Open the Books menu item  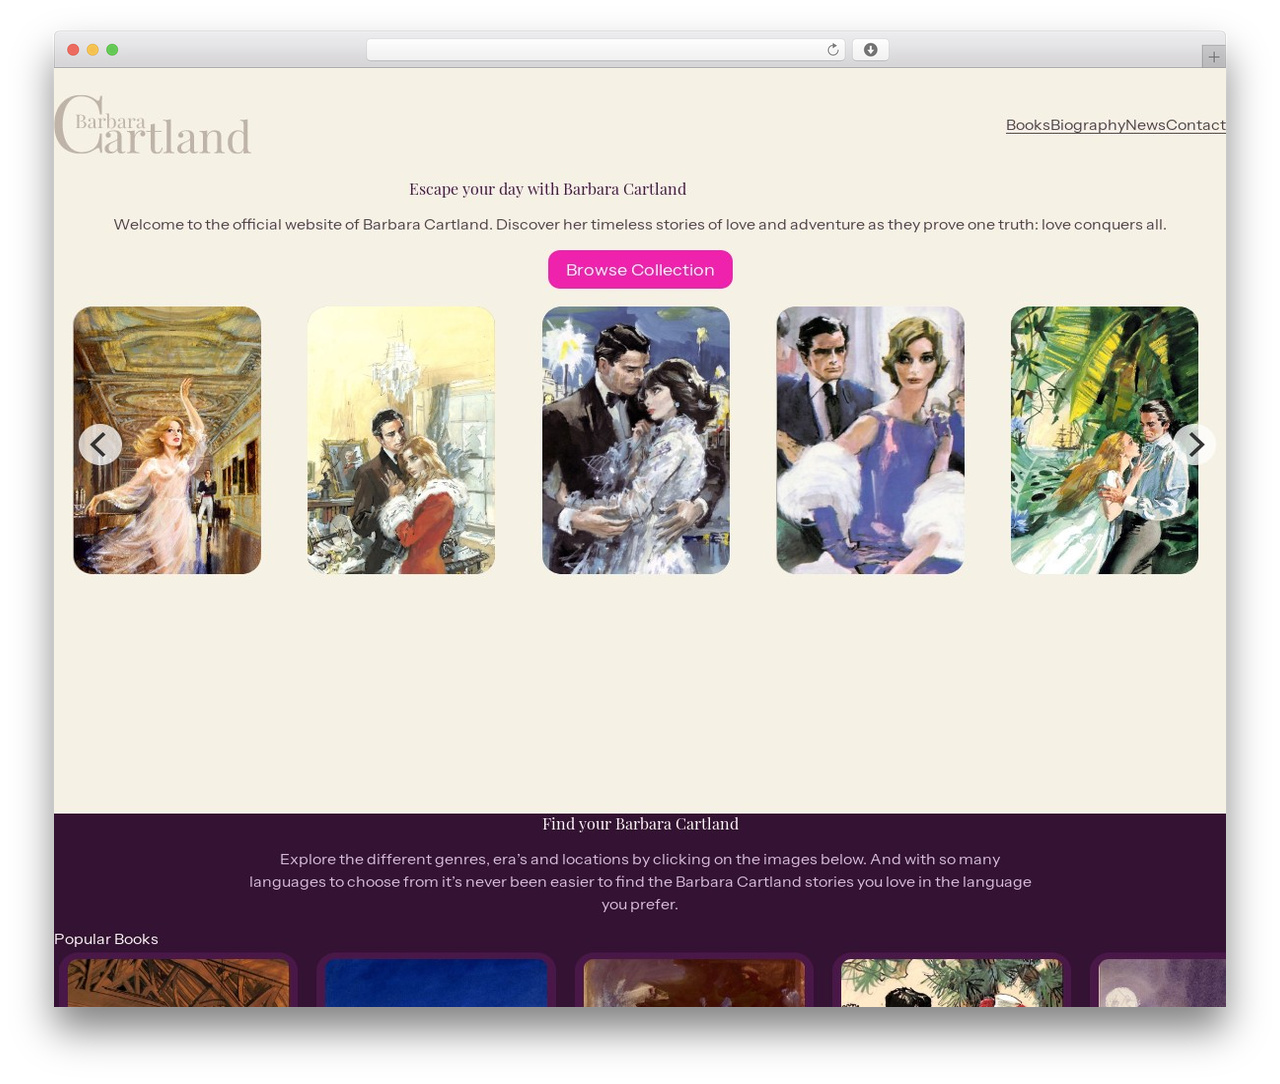[1028, 125]
